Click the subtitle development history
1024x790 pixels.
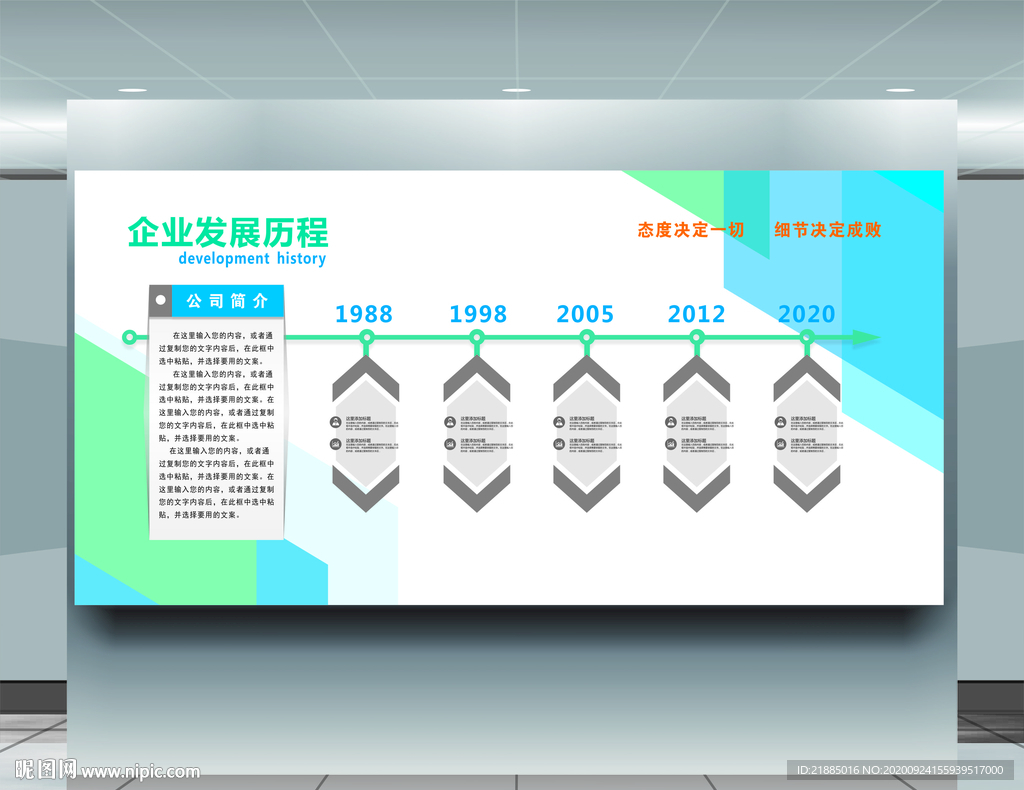(252, 259)
